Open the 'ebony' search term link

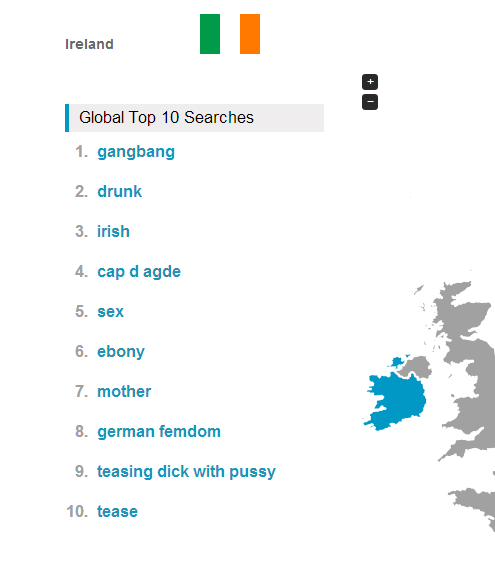pos(121,352)
